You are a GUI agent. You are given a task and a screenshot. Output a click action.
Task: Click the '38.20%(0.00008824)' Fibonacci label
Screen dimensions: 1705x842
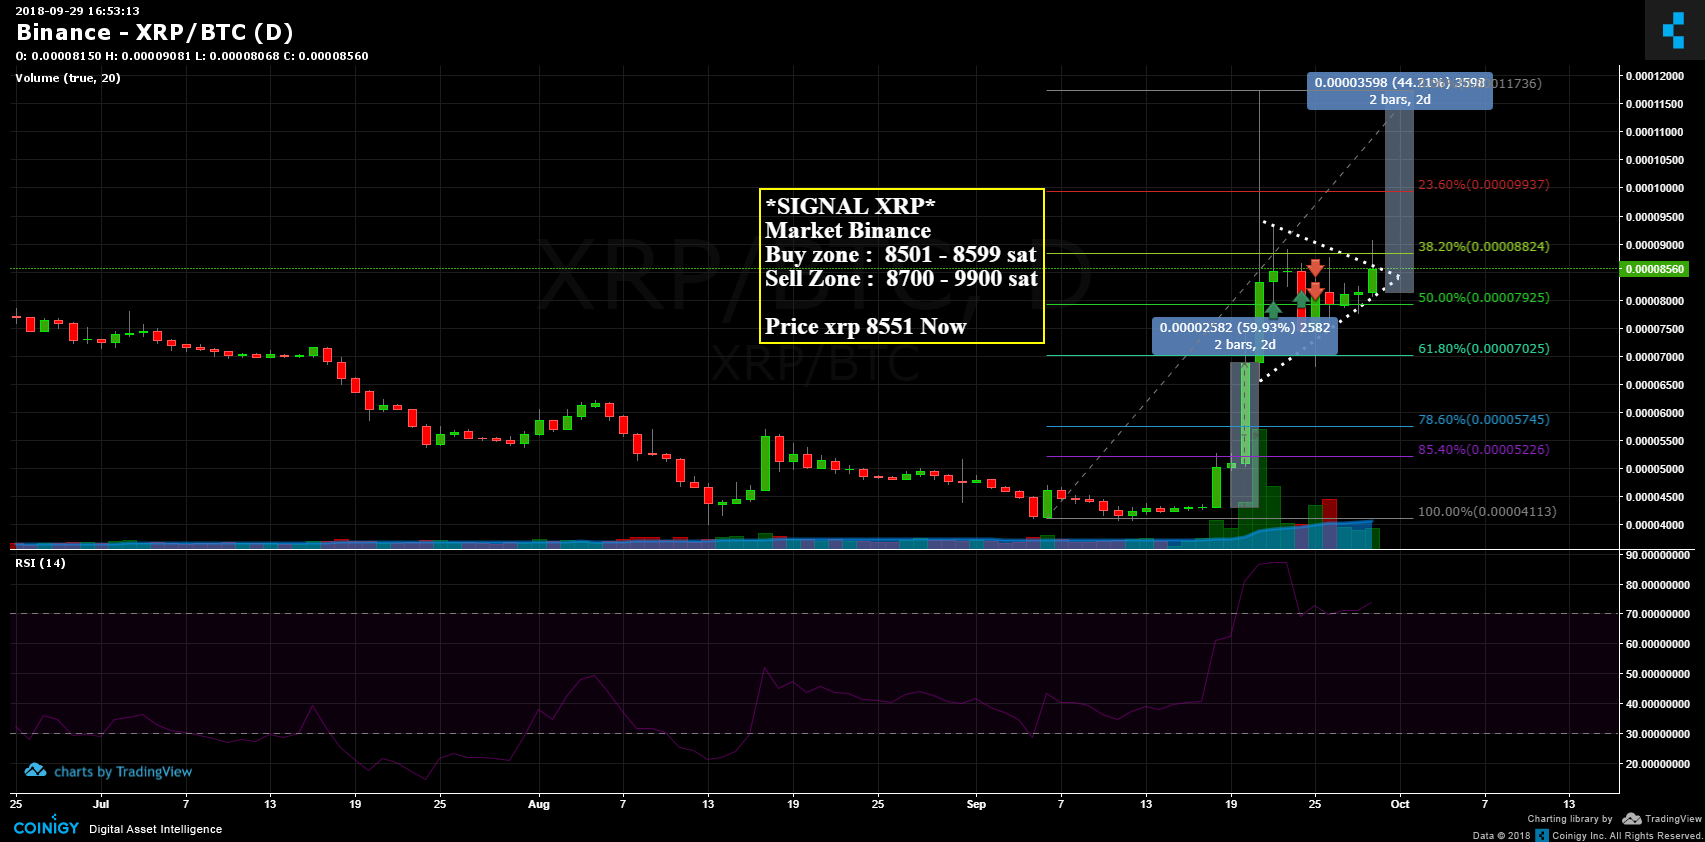coord(1484,246)
